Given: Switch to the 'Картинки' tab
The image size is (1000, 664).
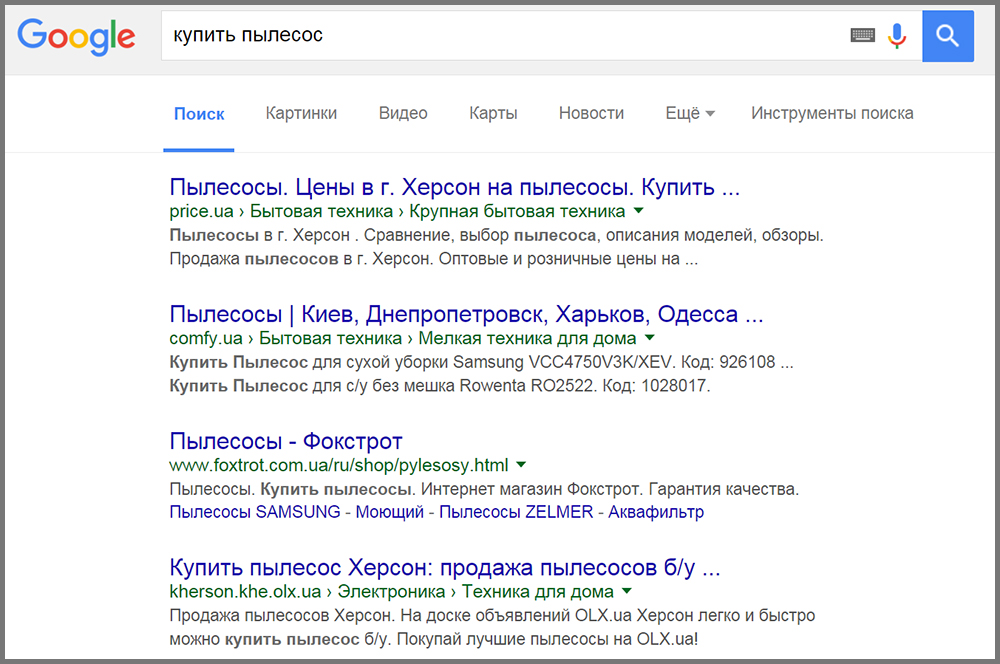Looking at the screenshot, I should pos(301,113).
